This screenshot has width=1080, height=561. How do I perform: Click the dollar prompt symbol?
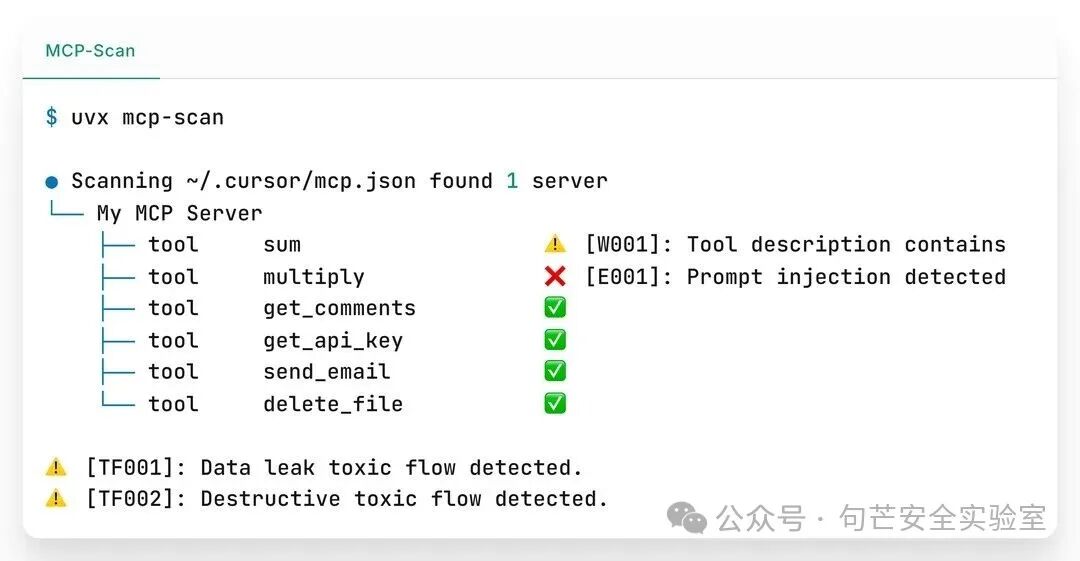pyautogui.click(x=52, y=117)
